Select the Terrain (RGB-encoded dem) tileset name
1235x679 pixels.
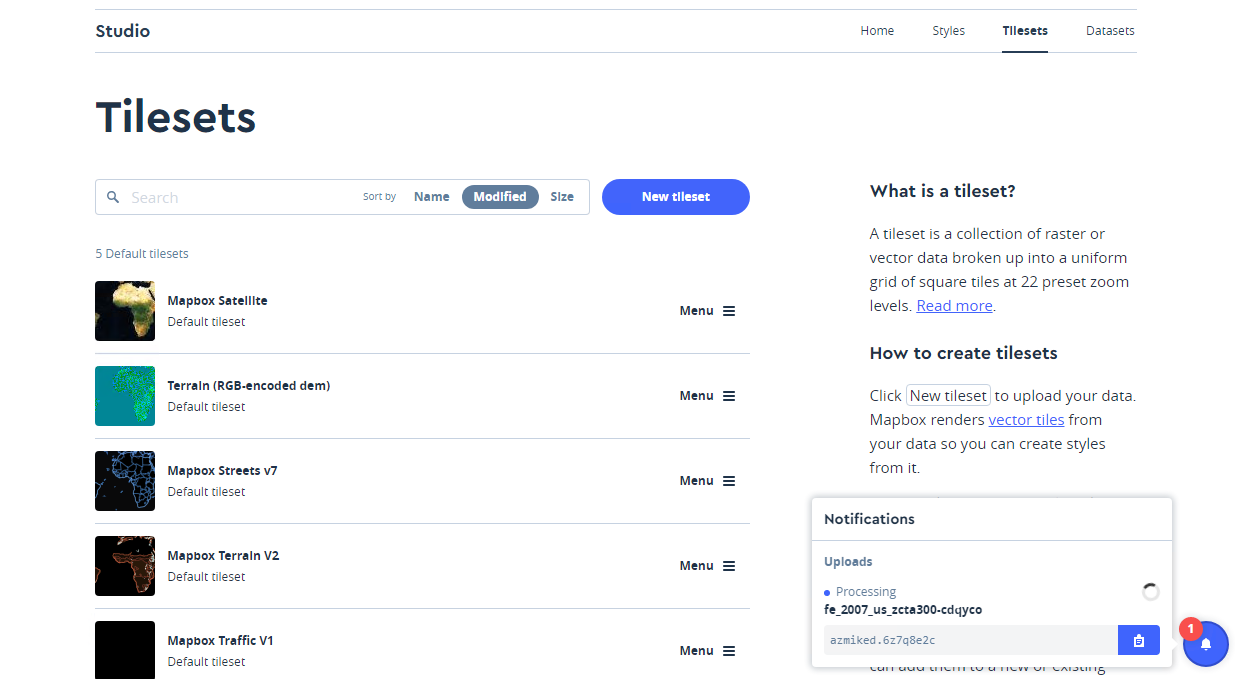tap(249, 386)
